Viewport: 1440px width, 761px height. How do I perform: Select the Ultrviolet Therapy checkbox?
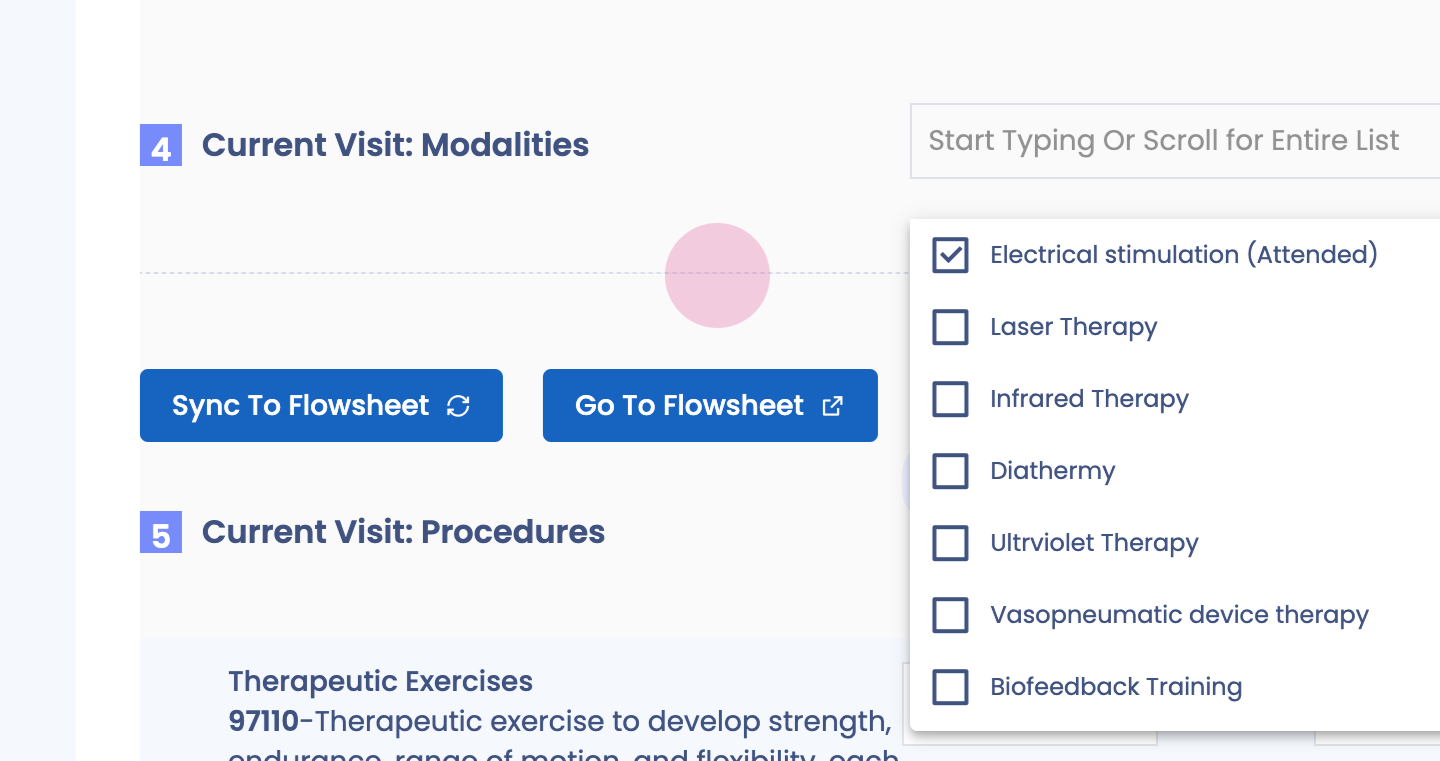pos(950,543)
